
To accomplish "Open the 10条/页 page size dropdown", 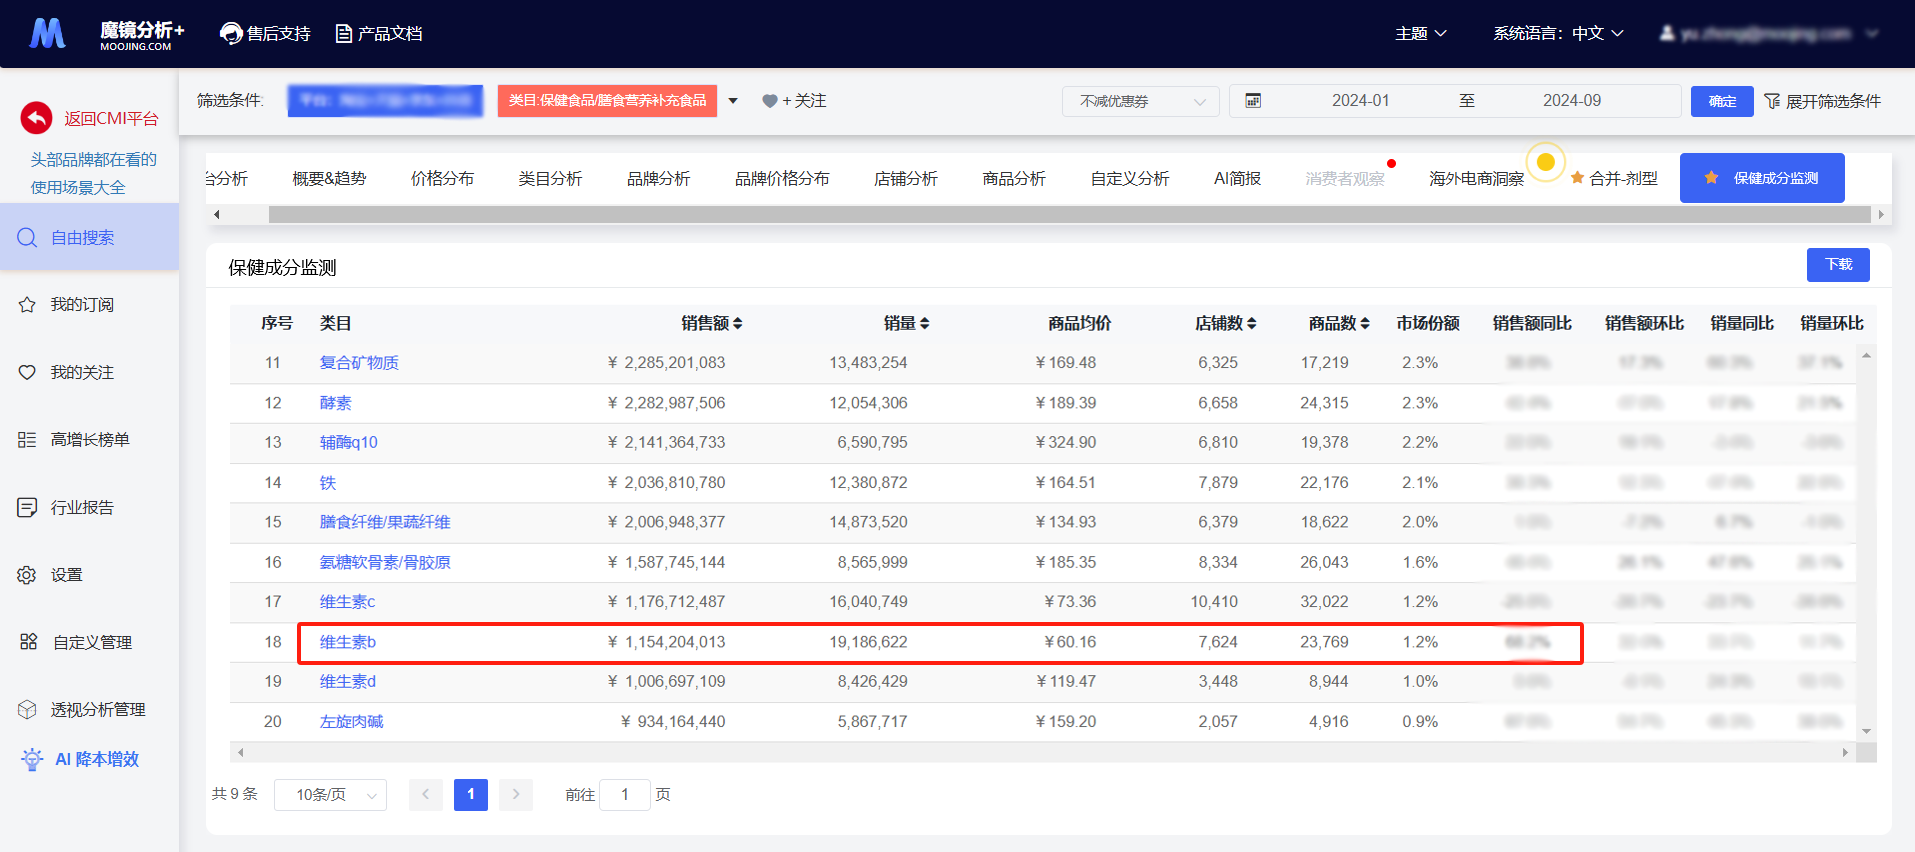I will pyautogui.click(x=330, y=795).
